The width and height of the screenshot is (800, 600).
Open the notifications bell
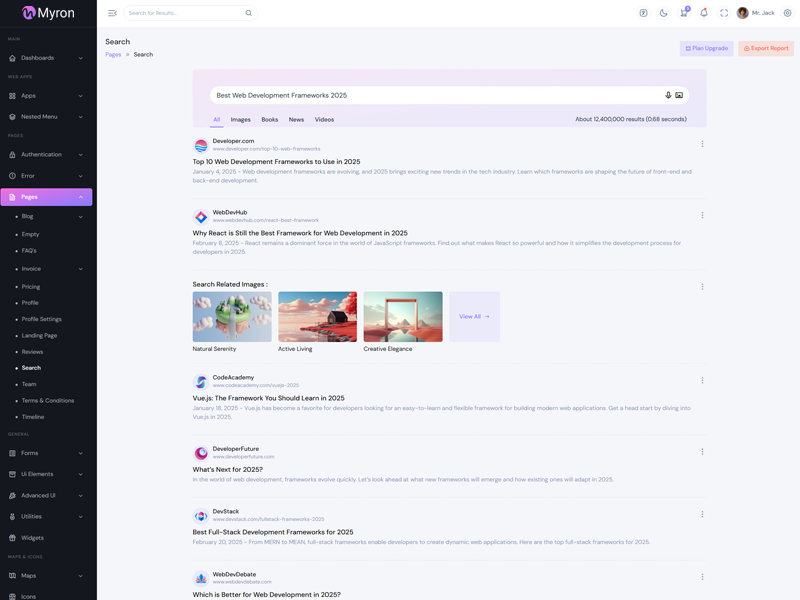704,13
